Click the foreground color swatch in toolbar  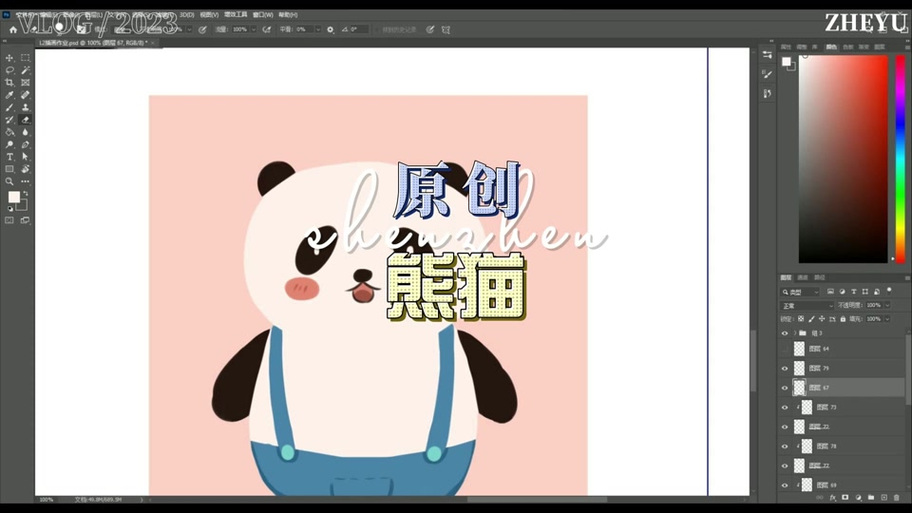pyautogui.click(x=14, y=198)
